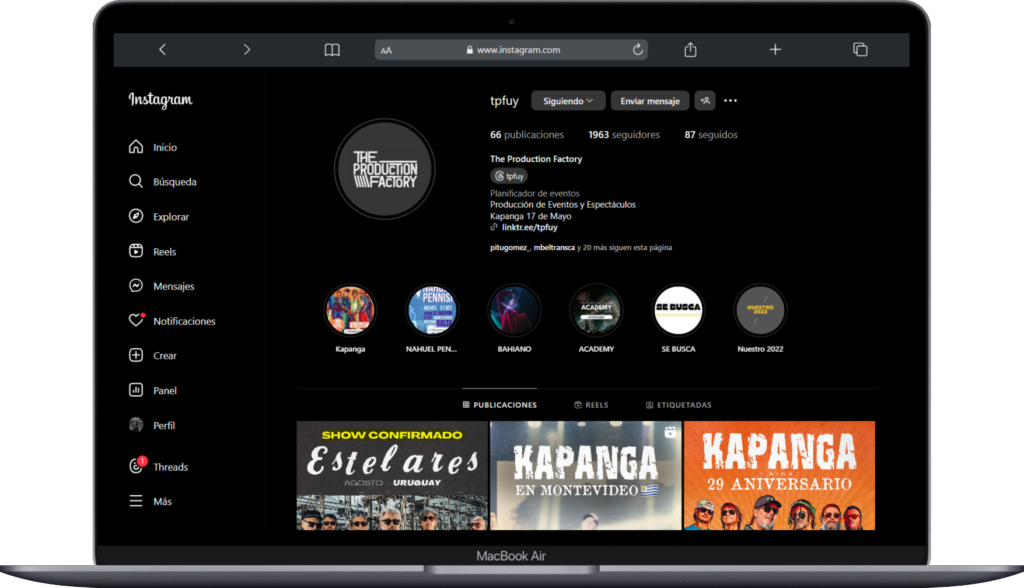Click the suggested accounts person-plus icon

(705, 101)
